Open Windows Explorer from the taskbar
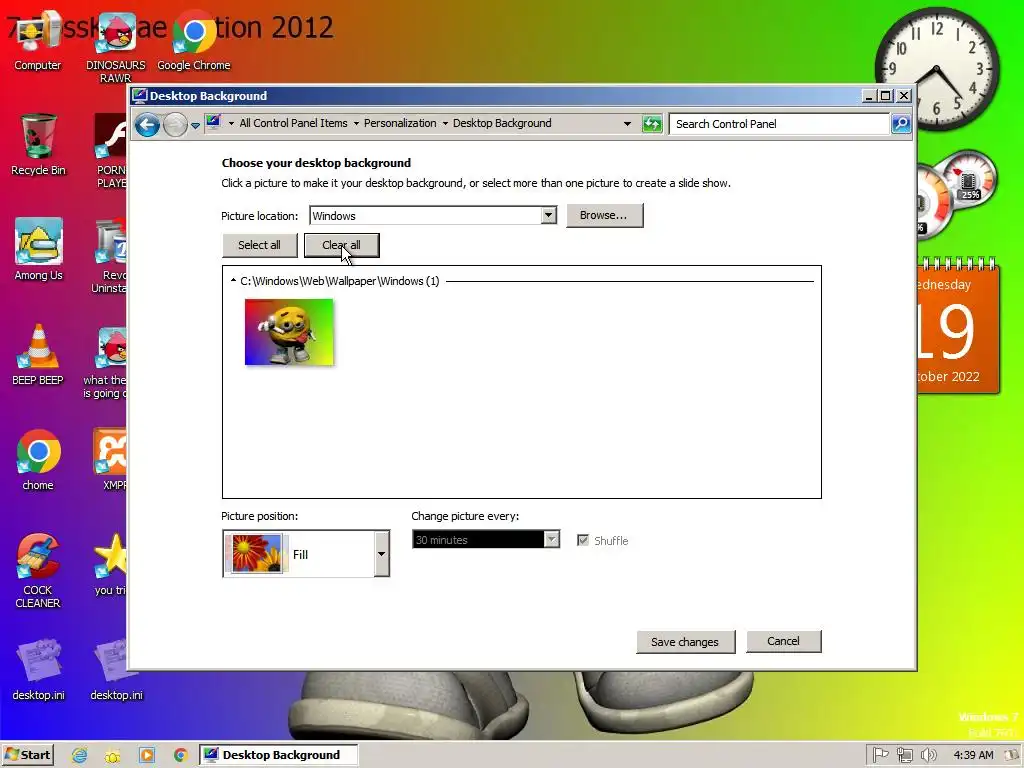 click(113, 755)
